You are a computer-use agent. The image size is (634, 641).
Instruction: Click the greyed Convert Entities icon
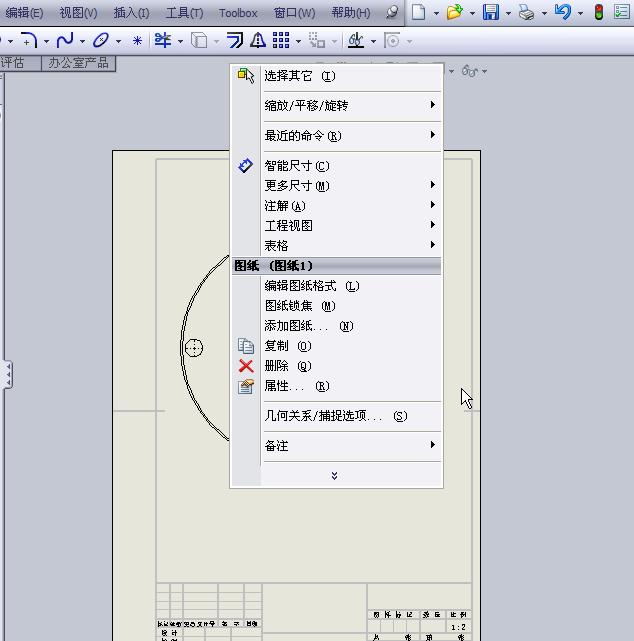point(199,40)
